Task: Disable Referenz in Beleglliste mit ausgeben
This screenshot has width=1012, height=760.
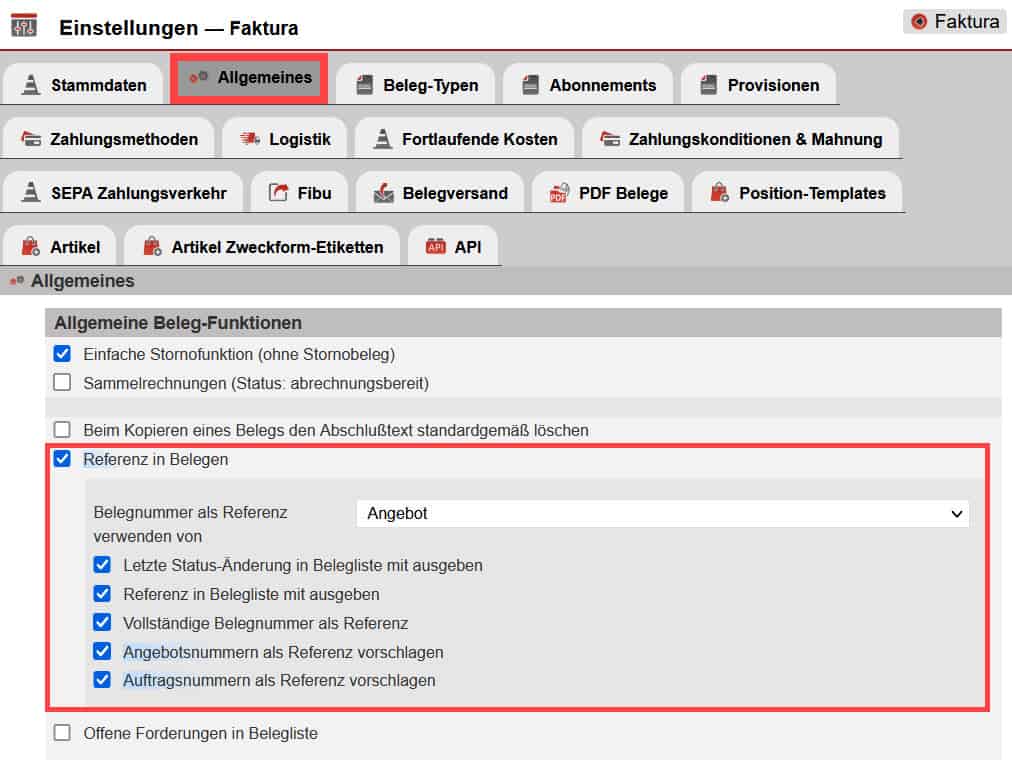Action: point(102,594)
